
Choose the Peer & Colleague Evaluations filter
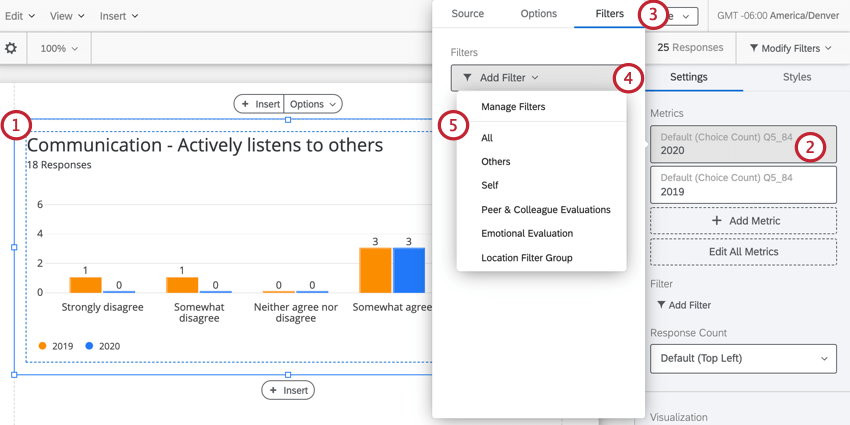pyautogui.click(x=545, y=210)
